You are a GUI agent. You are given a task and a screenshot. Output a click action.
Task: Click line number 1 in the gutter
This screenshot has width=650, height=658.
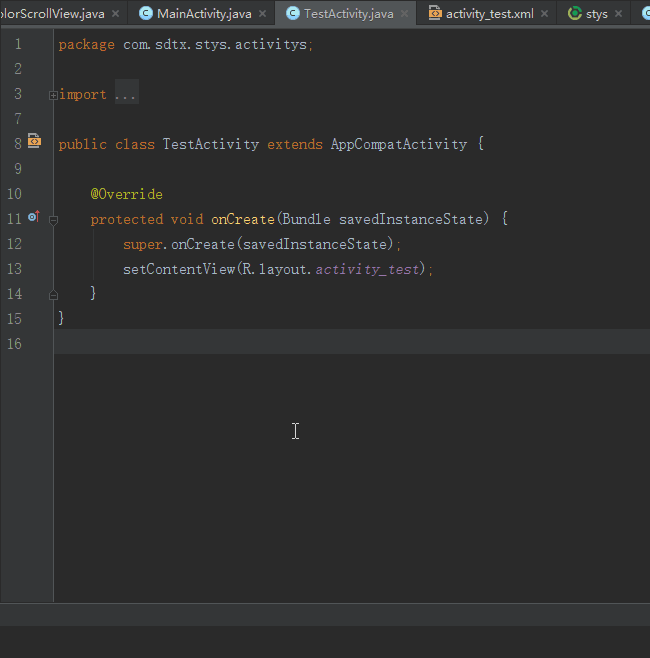coord(18,44)
